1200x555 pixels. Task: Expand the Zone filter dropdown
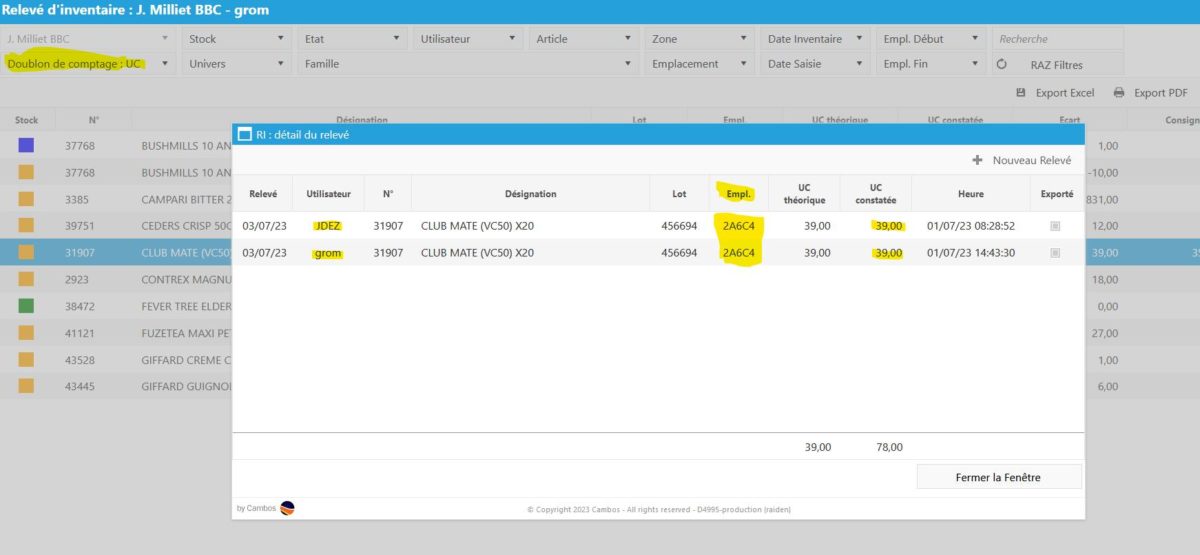[x=698, y=39]
